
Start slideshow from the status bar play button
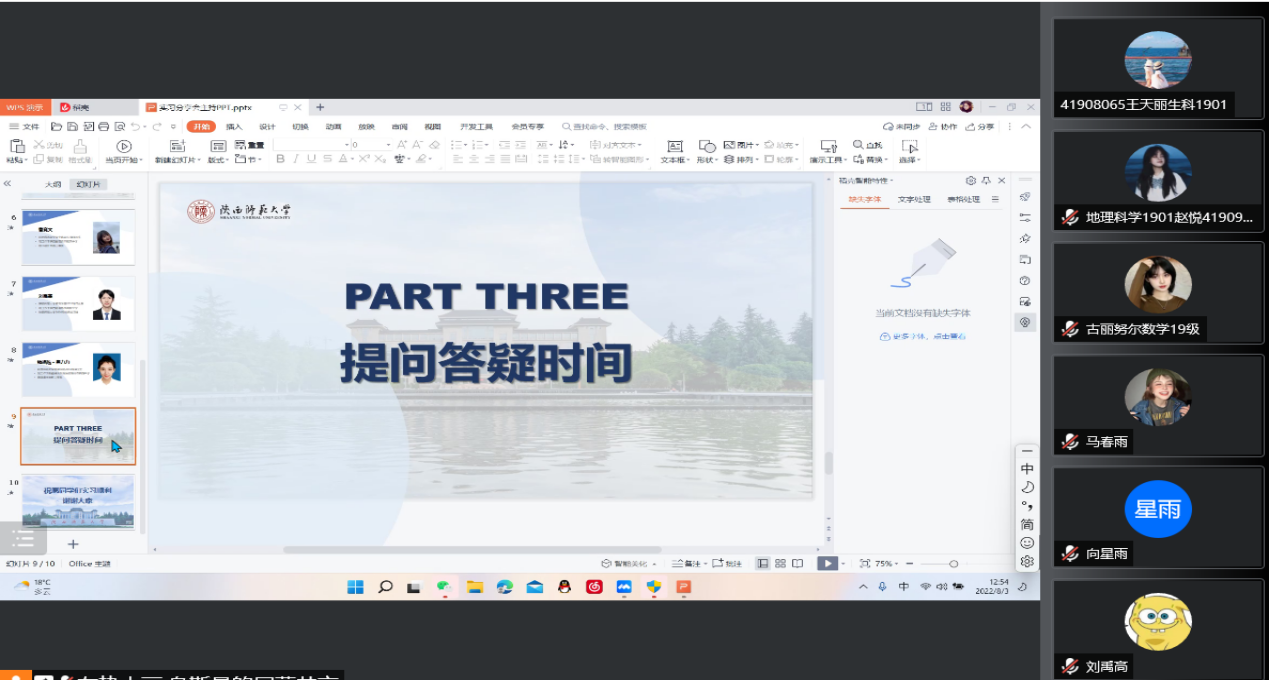pyautogui.click(x=826, y=564)
